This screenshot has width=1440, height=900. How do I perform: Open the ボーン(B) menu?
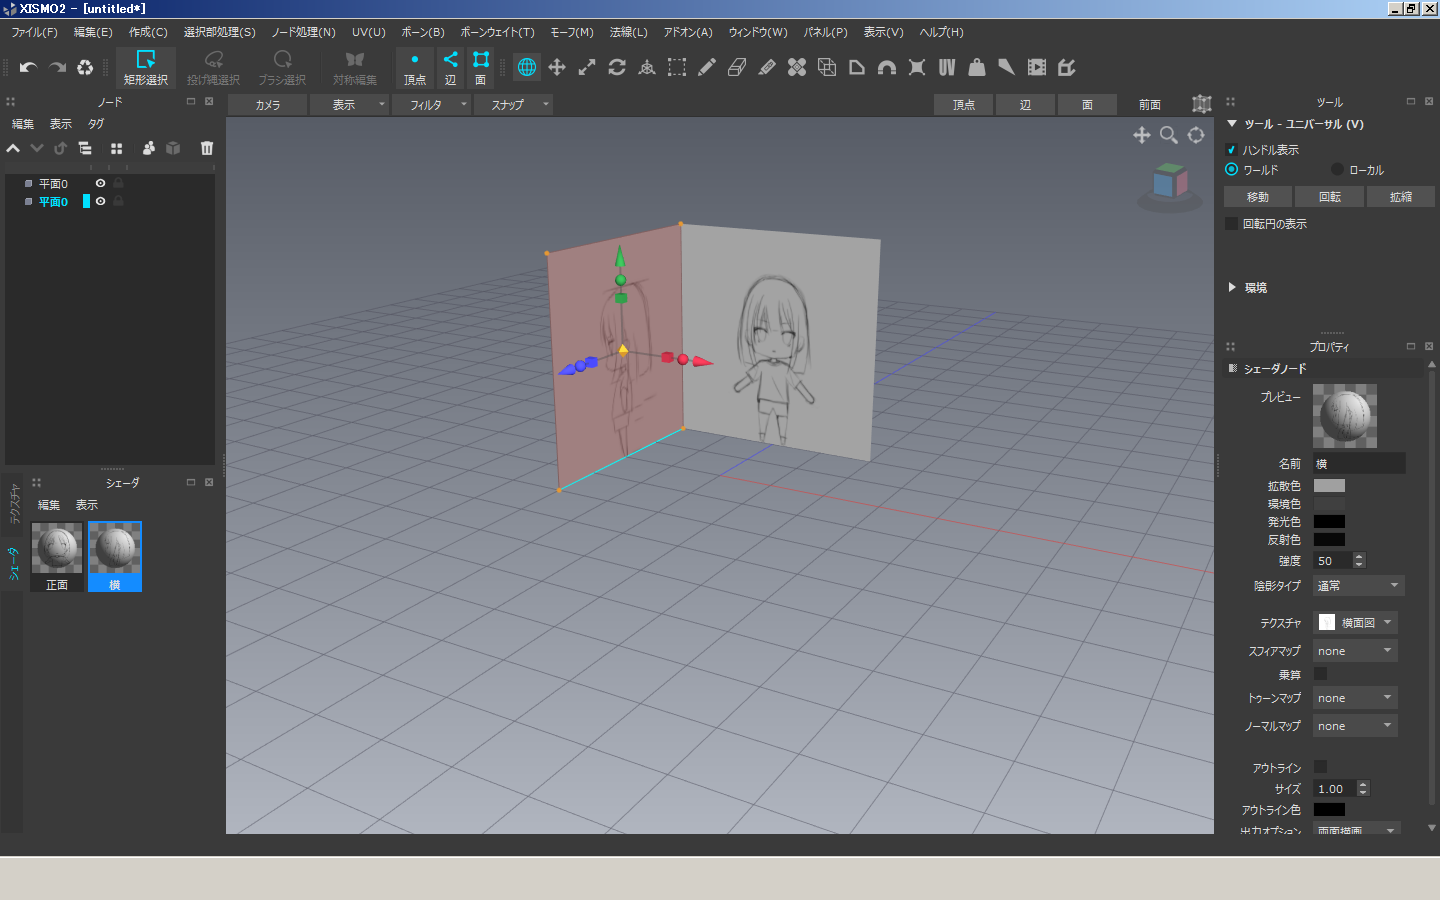point(423,32)
